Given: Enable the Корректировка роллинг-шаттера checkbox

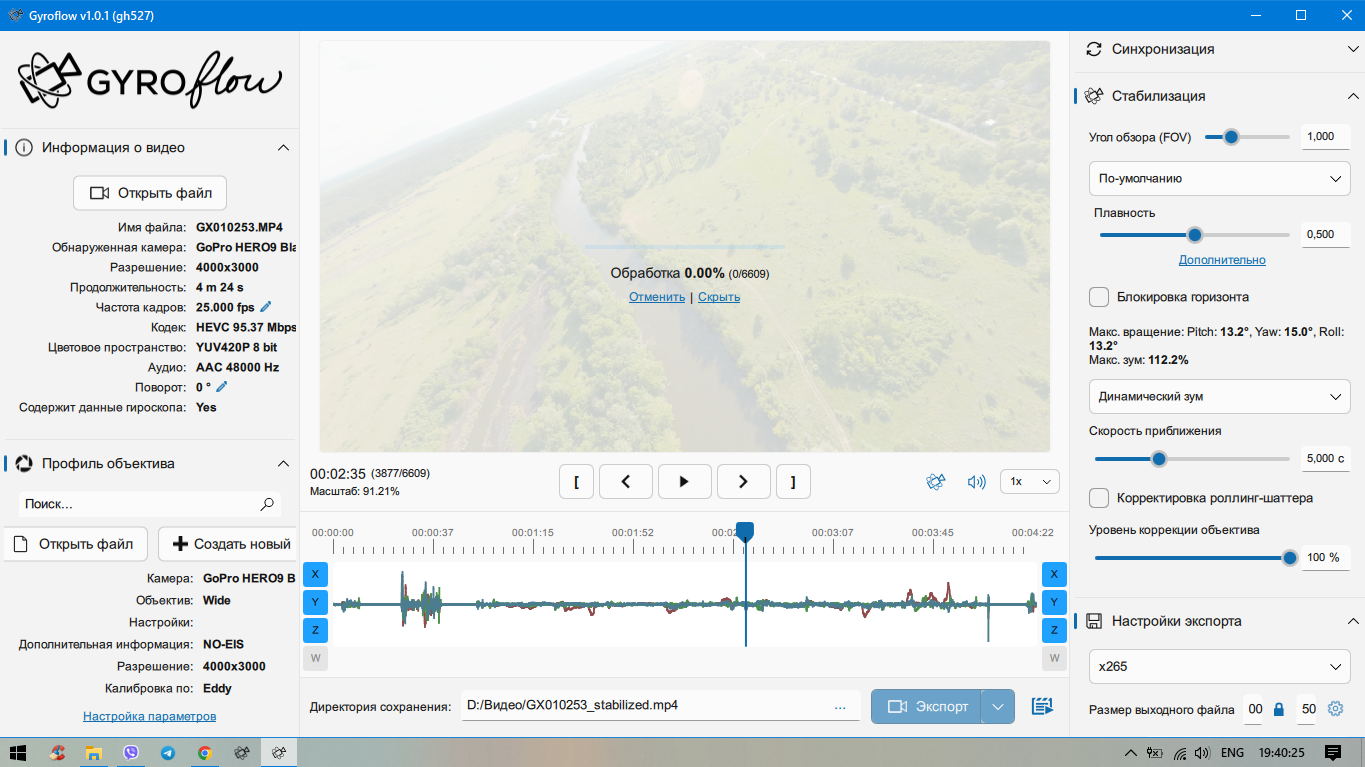Looking at the screenshot, I should pos(1098,496).
